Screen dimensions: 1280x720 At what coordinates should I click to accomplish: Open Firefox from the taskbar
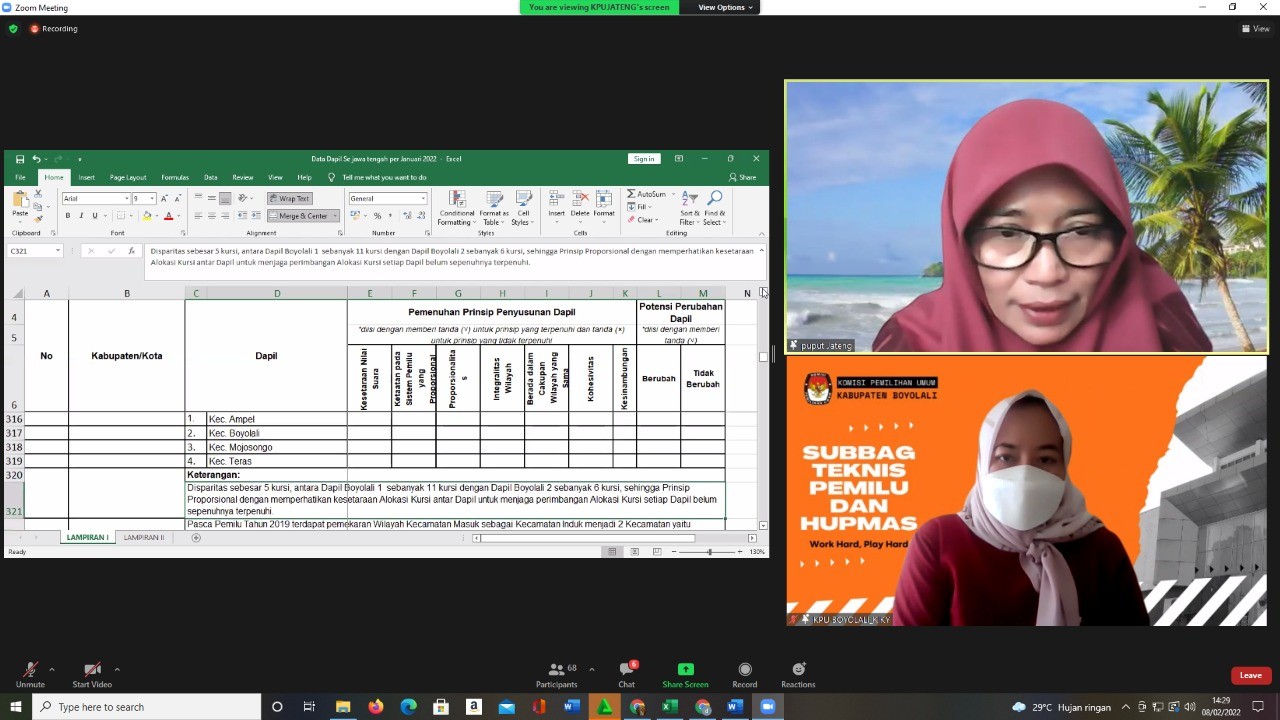pyautogui.click(x=375, y=707)
